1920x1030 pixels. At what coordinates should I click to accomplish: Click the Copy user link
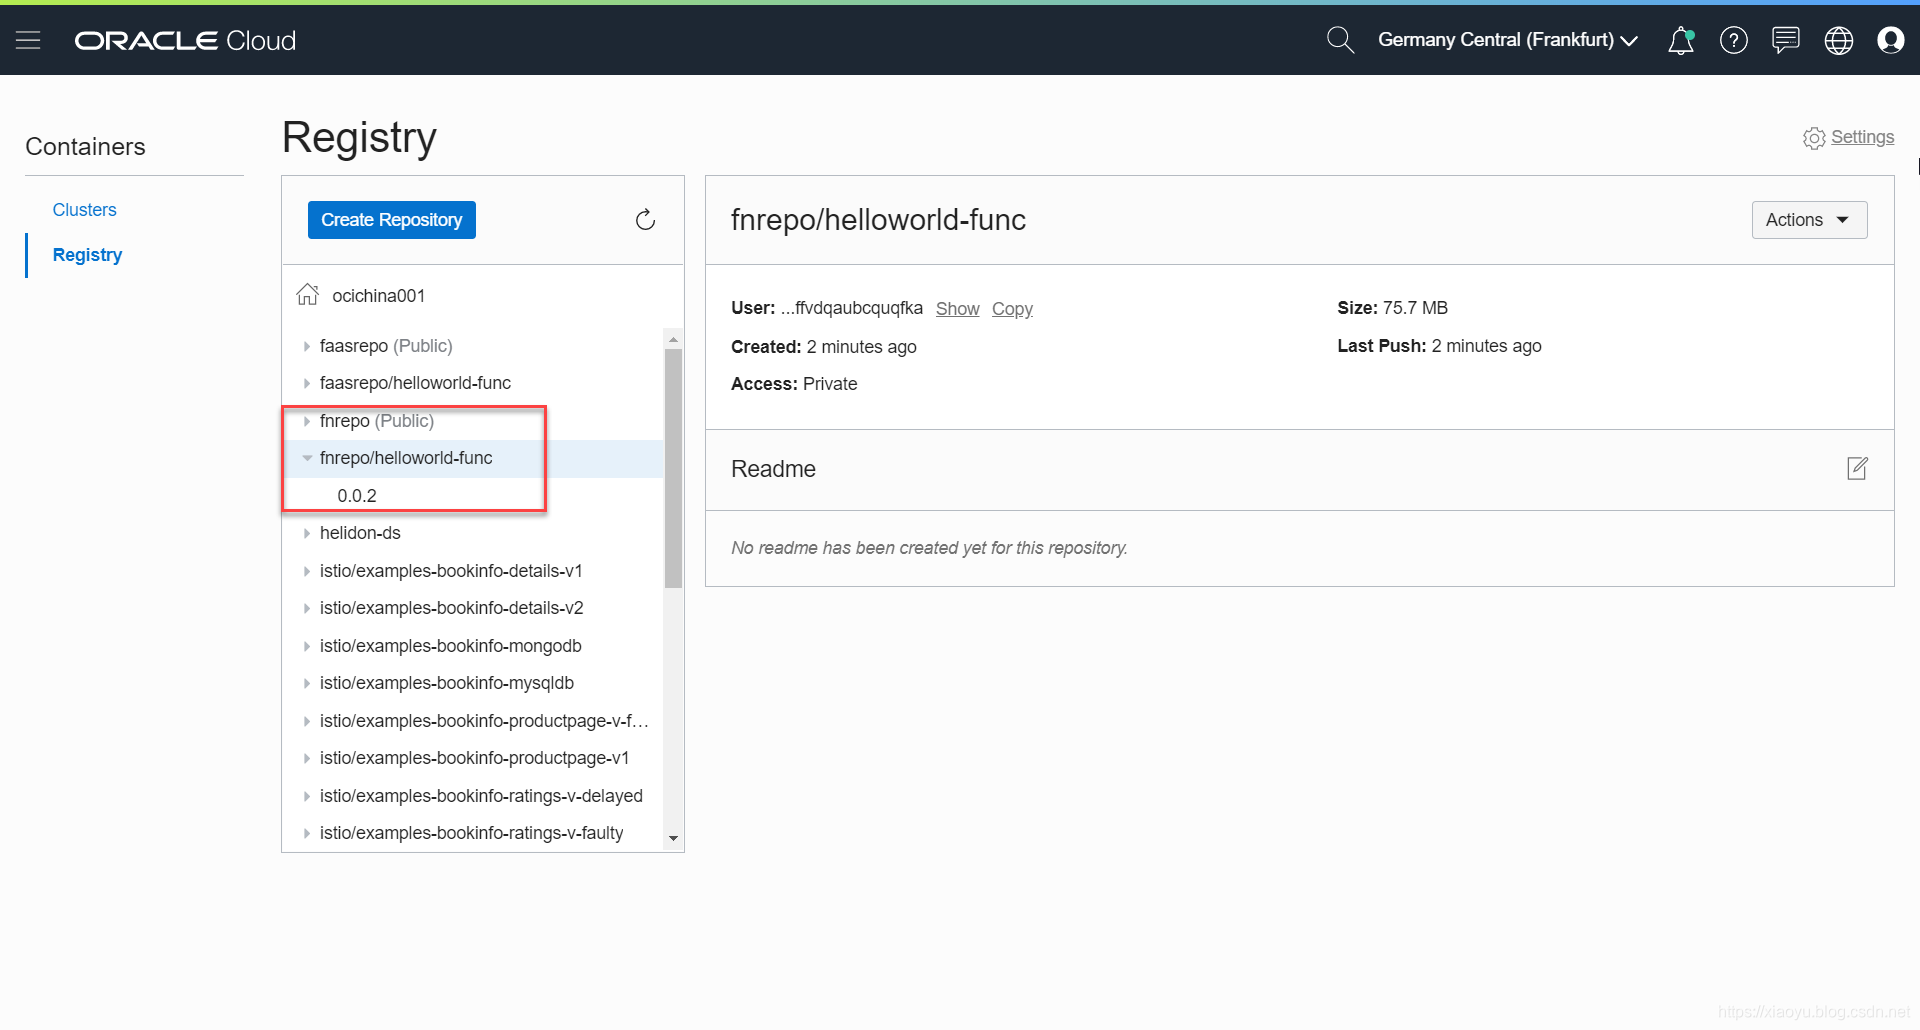(1012, 309)
